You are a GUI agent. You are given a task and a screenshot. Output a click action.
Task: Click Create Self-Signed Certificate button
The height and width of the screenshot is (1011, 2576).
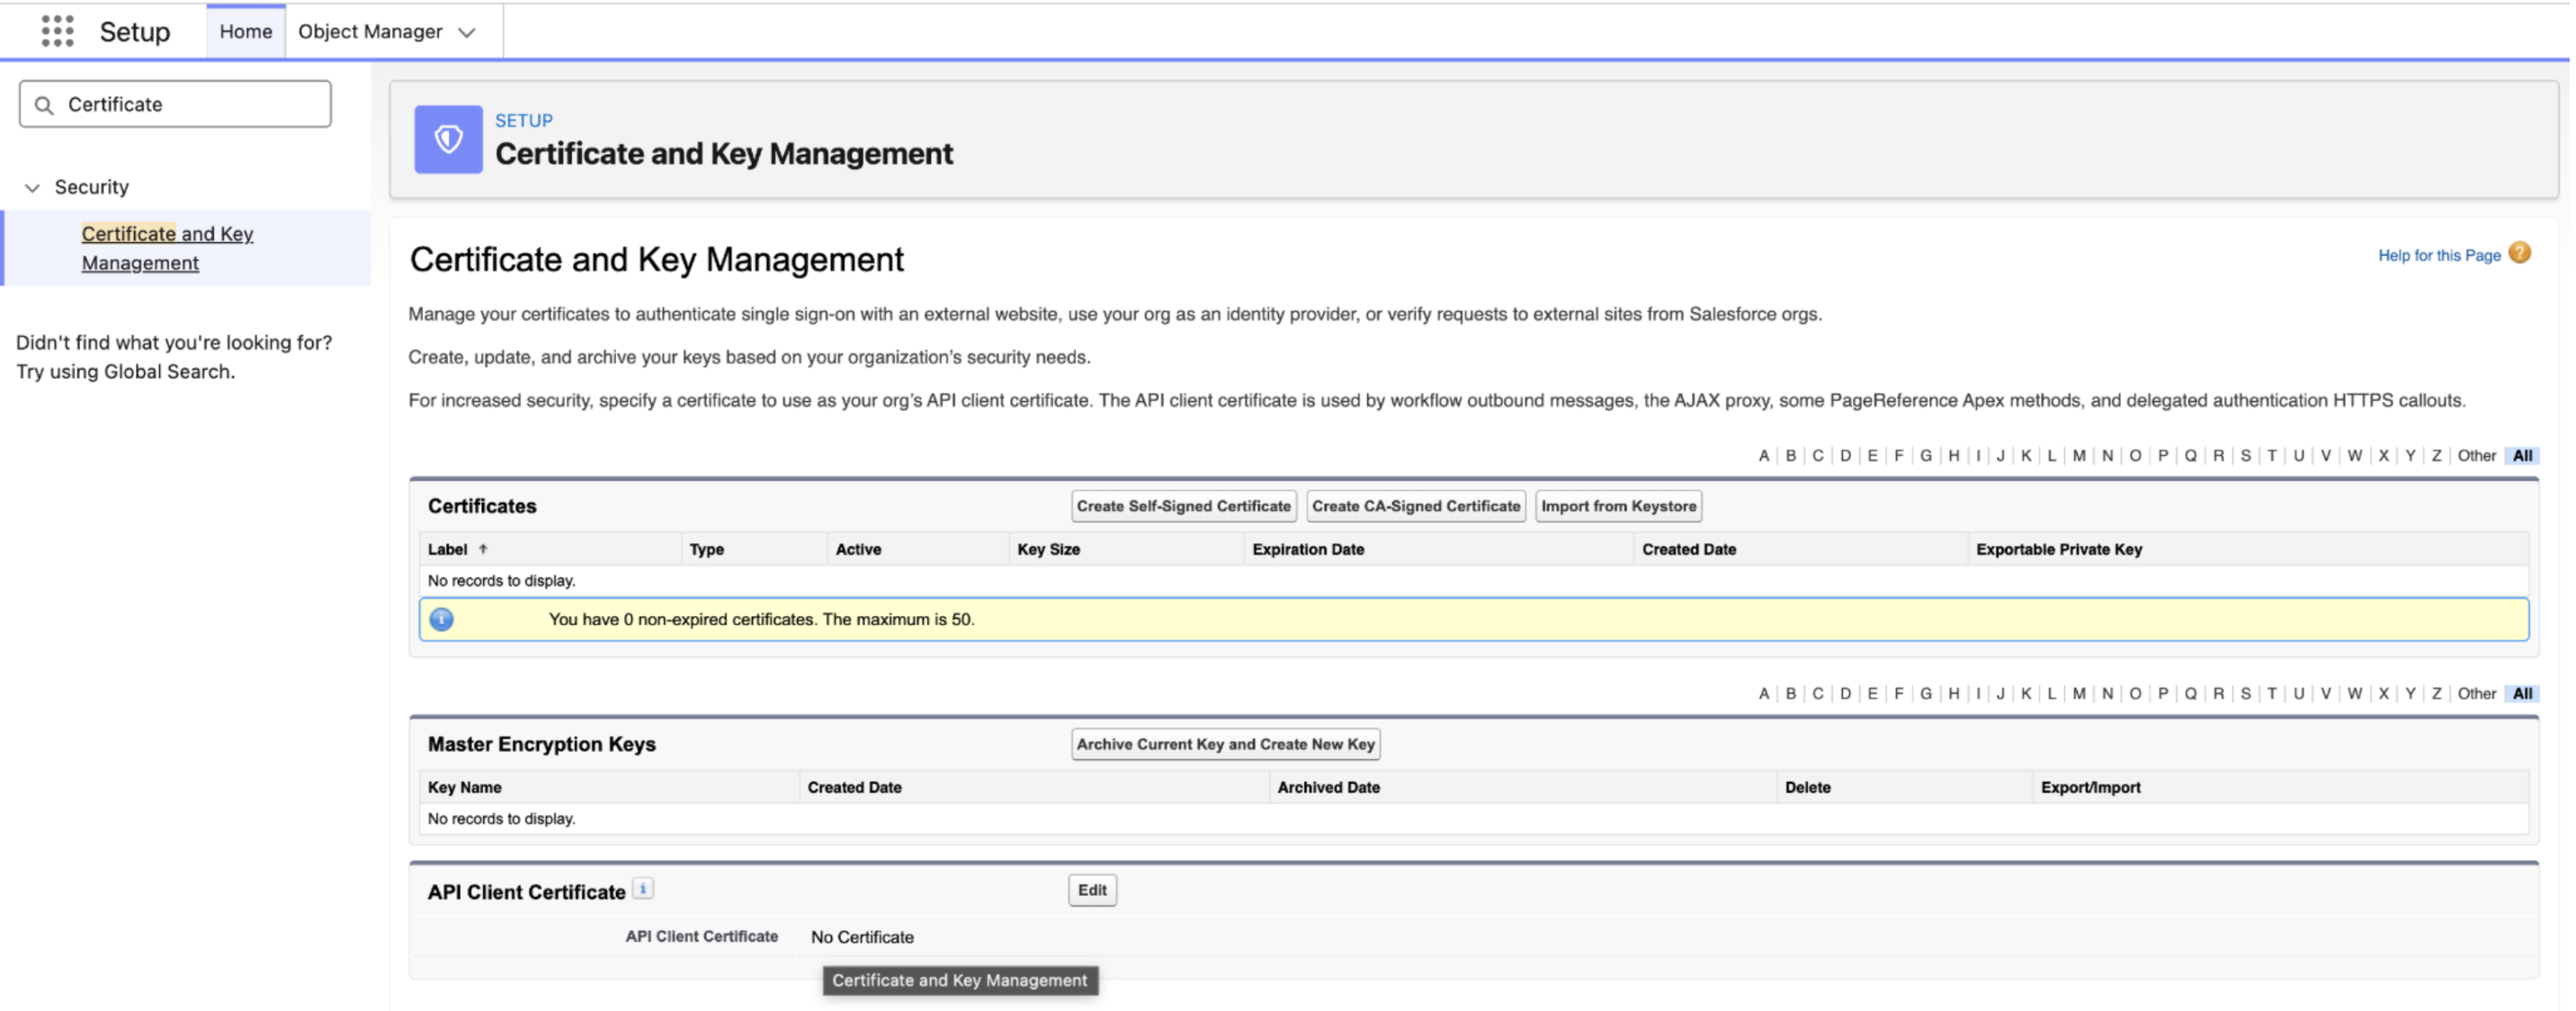1183,506
